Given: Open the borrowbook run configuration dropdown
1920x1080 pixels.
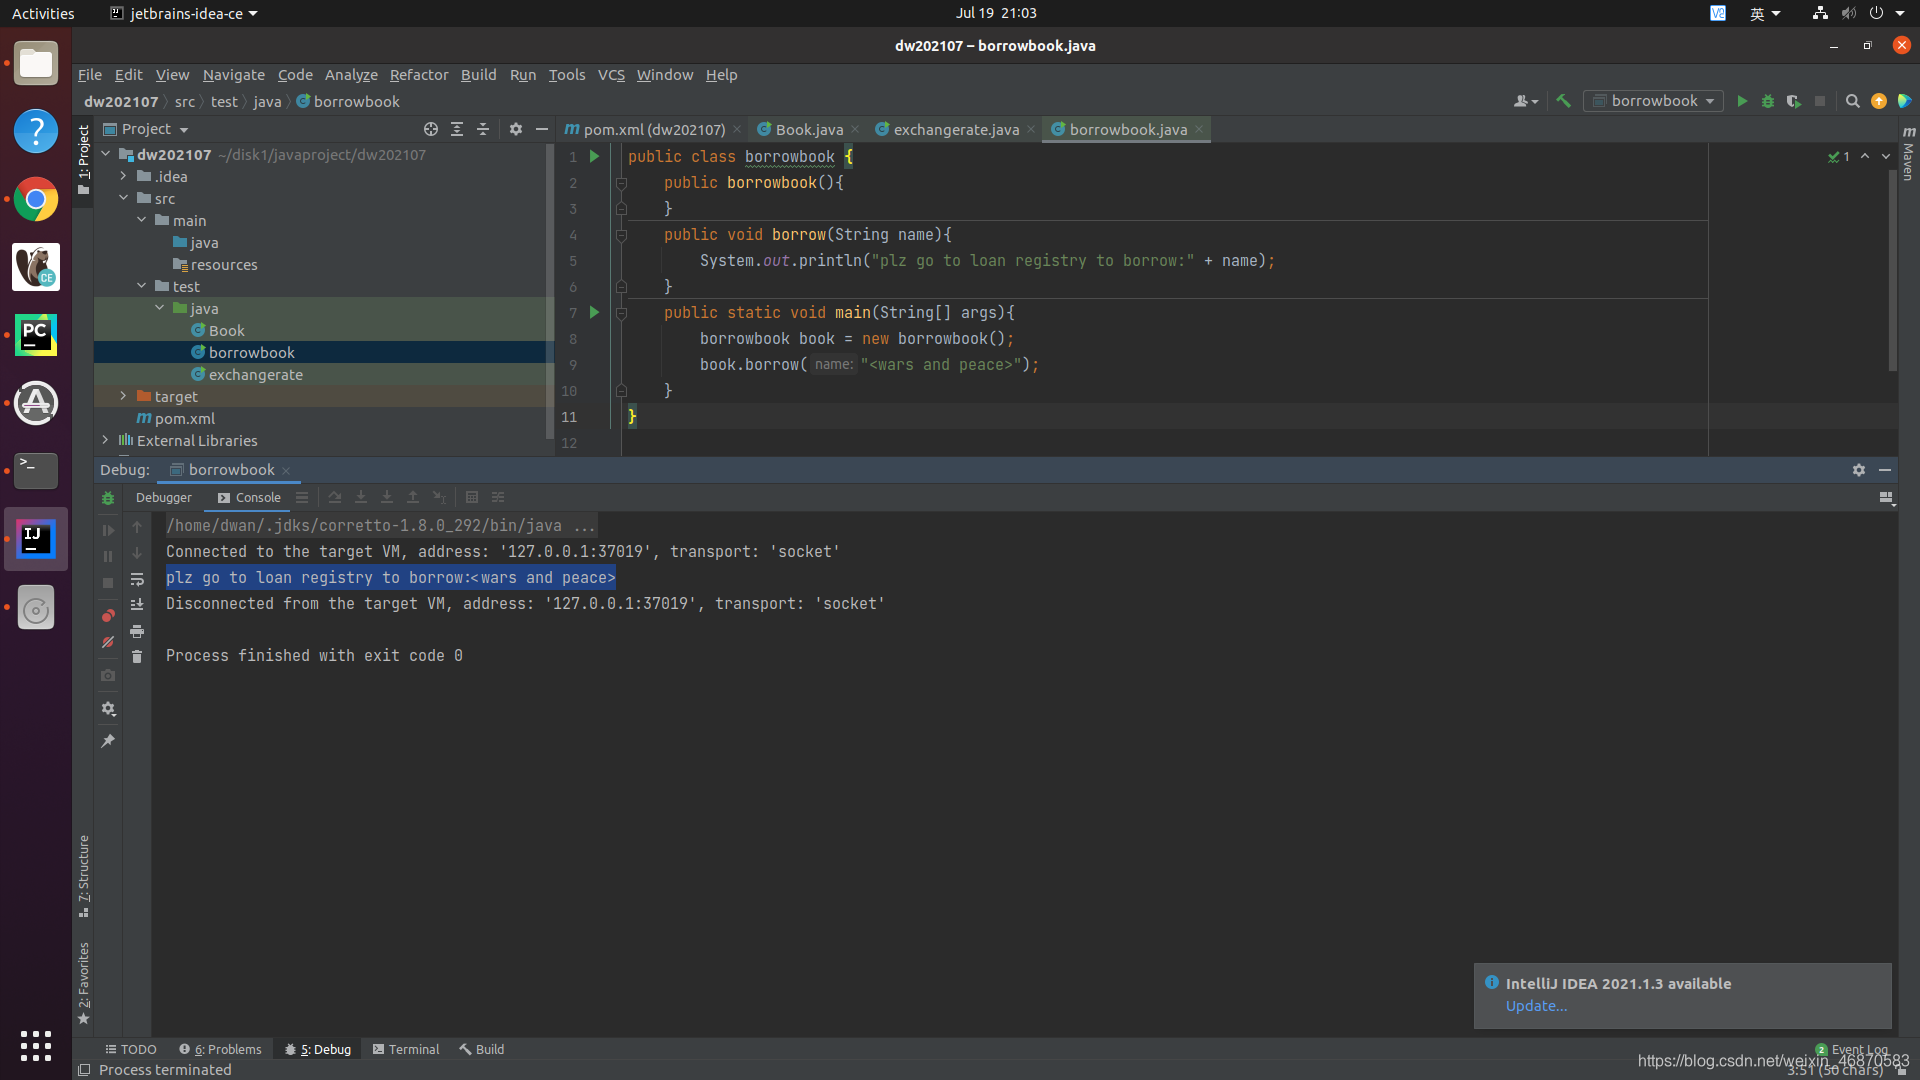Looking at the screenshot, I should (x=1654, y=101).
